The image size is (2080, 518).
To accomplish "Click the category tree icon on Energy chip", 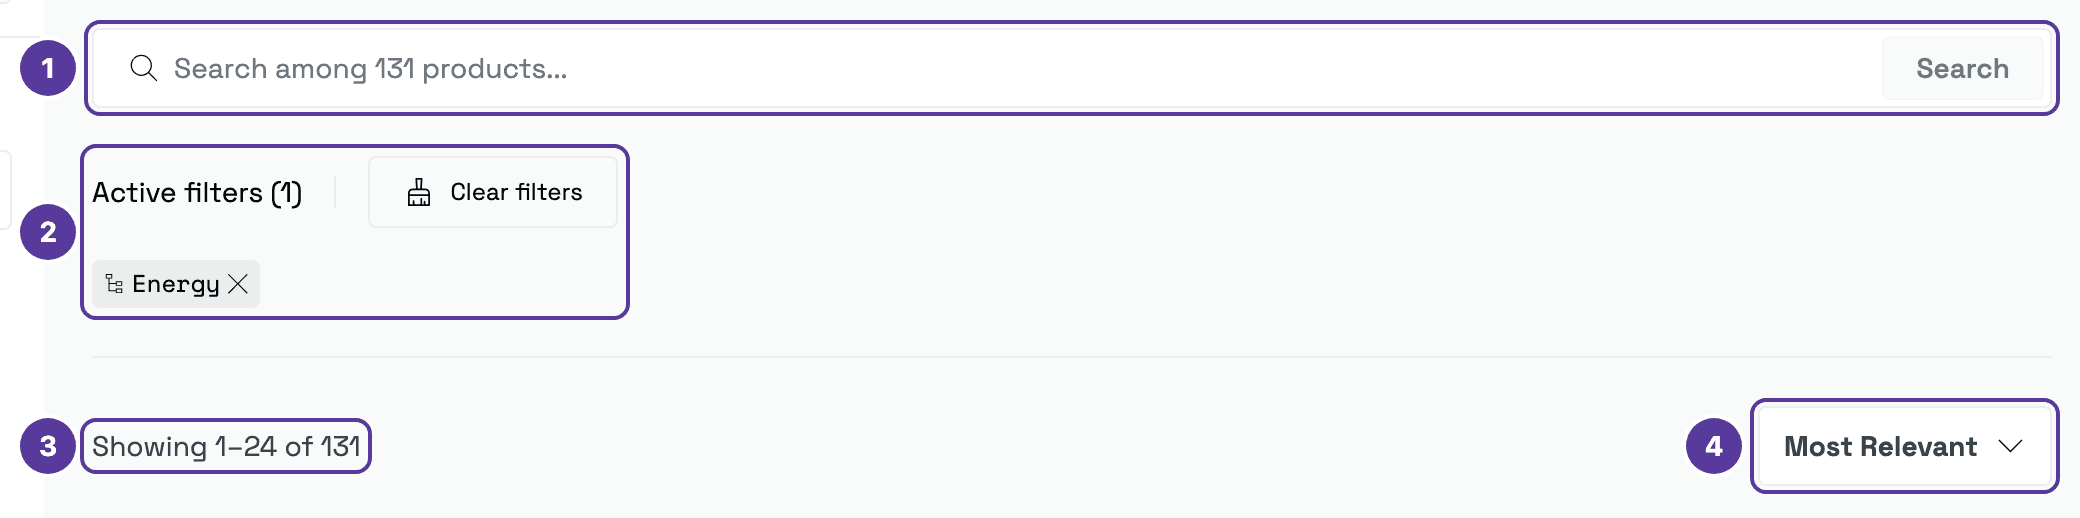I will tap(114, 284).
